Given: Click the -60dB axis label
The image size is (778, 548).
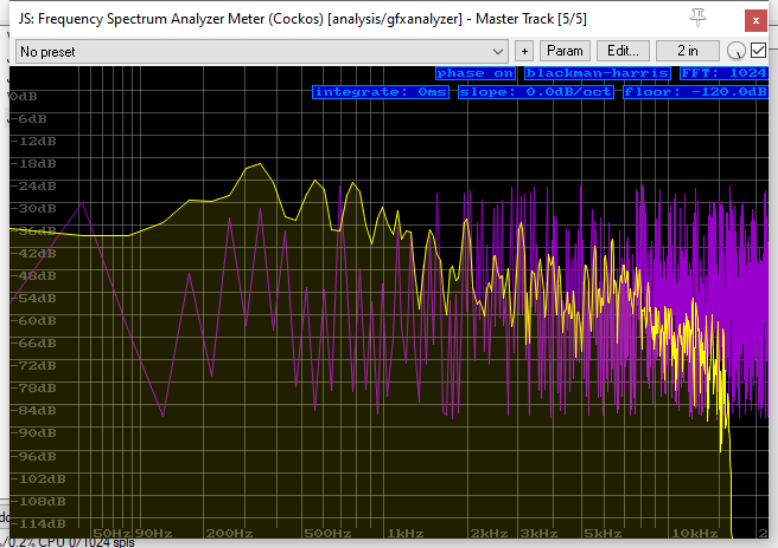Looking at the screenshot, I should 33,321.
